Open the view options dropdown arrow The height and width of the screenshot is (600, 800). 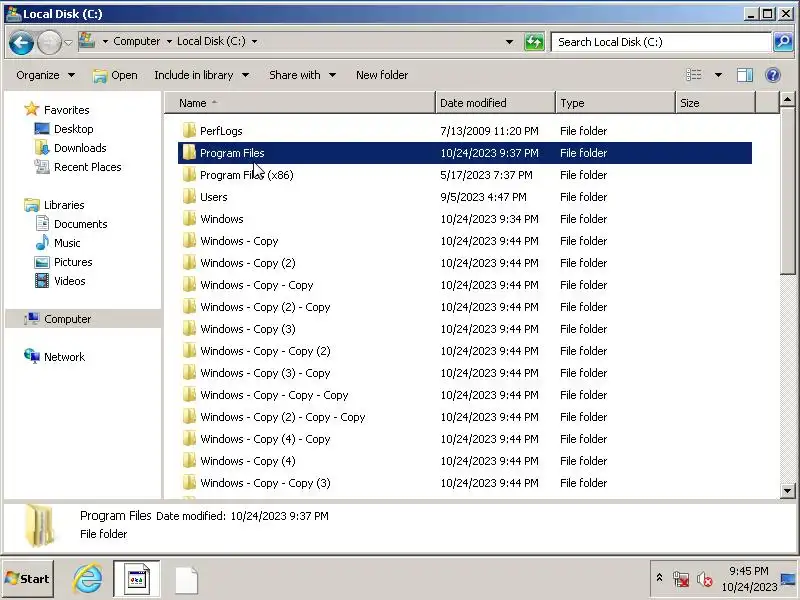(718, 76)
